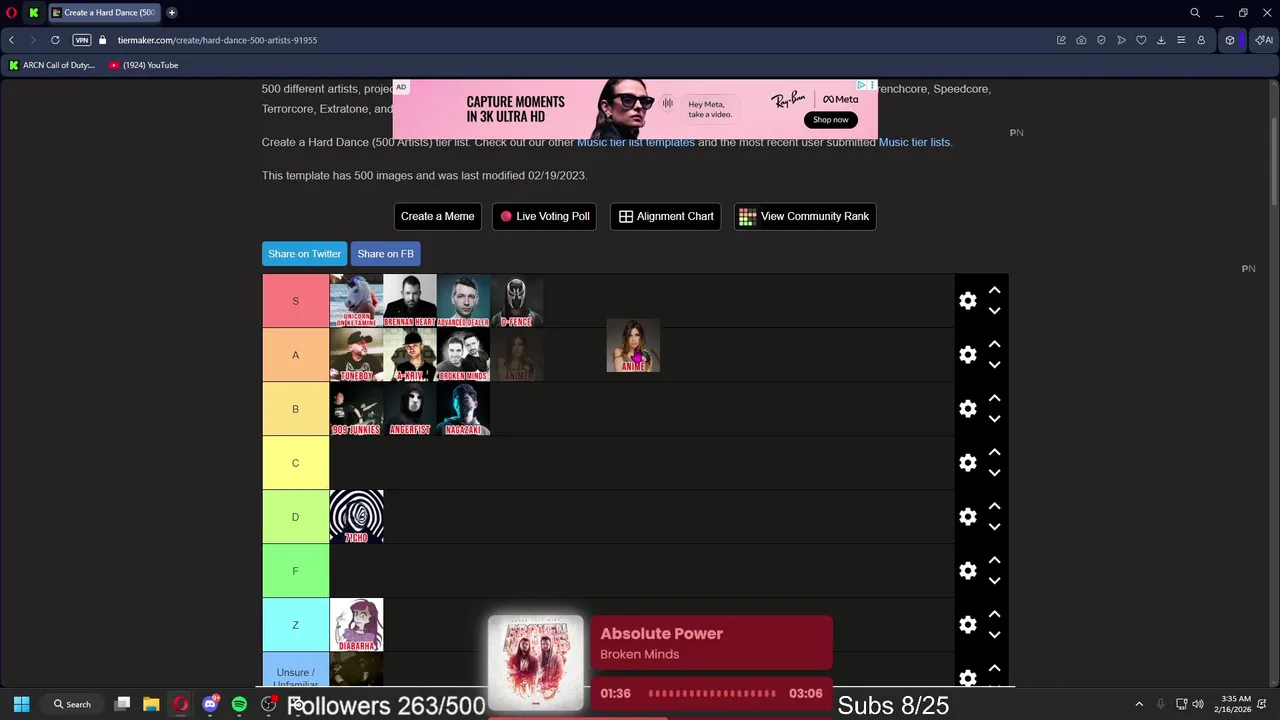Move Z tier row down with chevron

(994, 635)
